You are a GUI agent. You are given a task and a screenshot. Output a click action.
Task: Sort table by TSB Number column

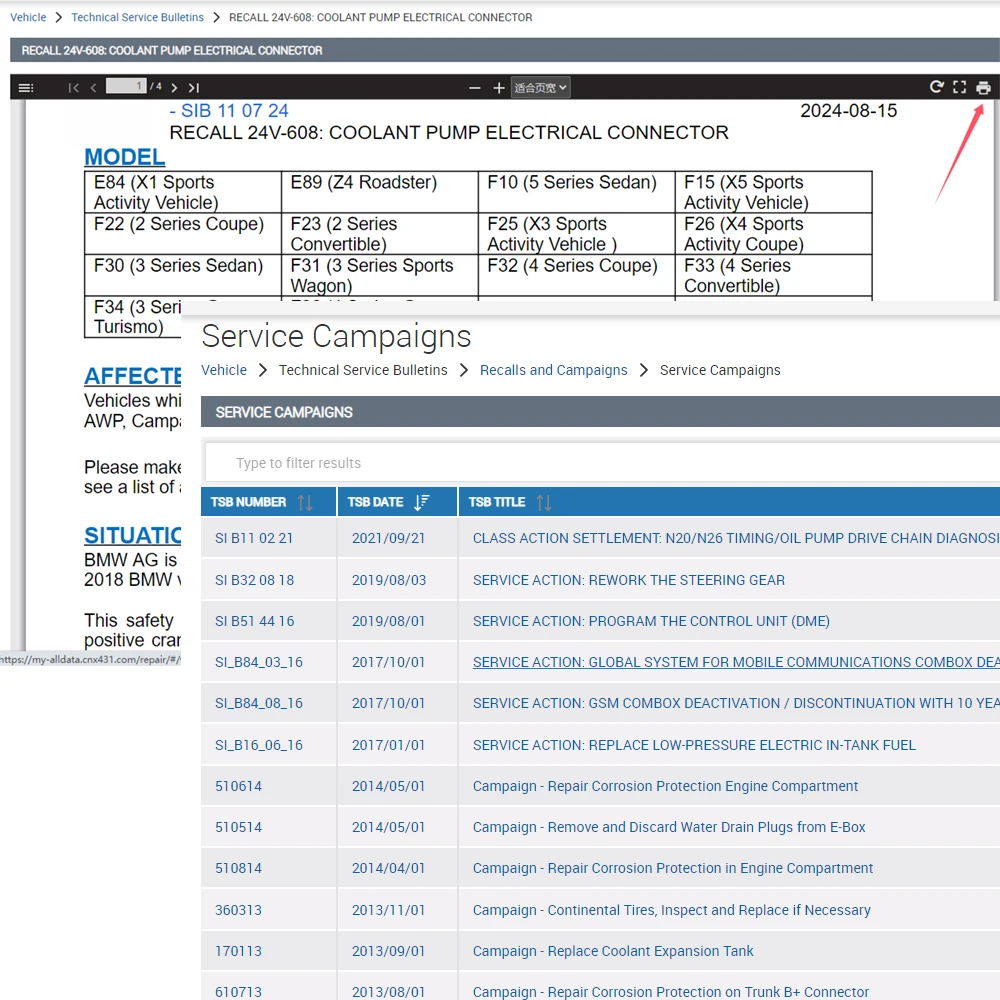click(x=305, y=502)
